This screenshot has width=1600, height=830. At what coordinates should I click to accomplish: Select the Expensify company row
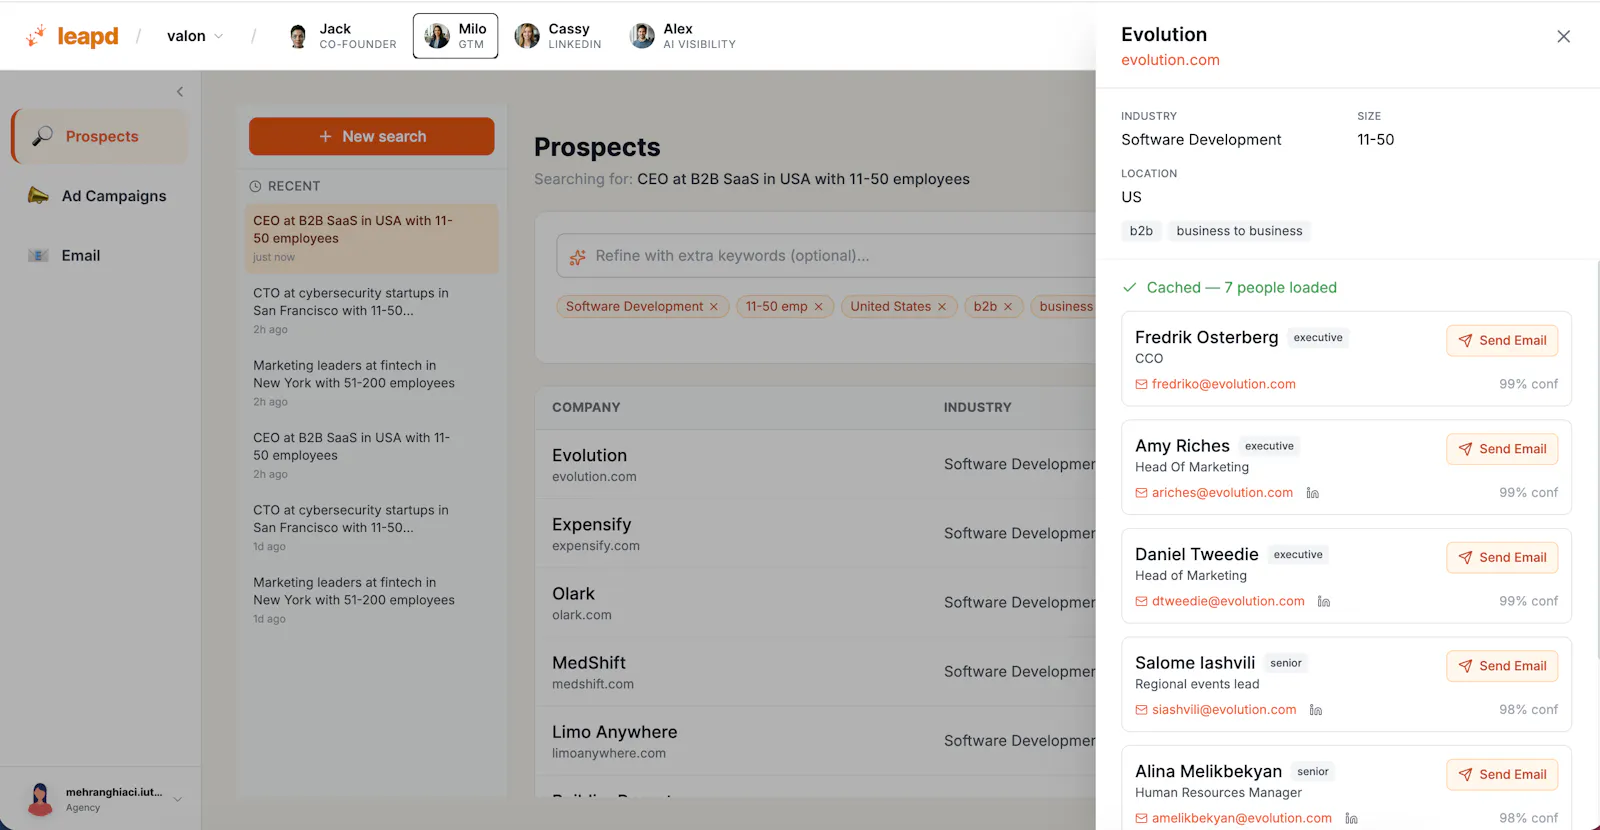pos(815,534)
